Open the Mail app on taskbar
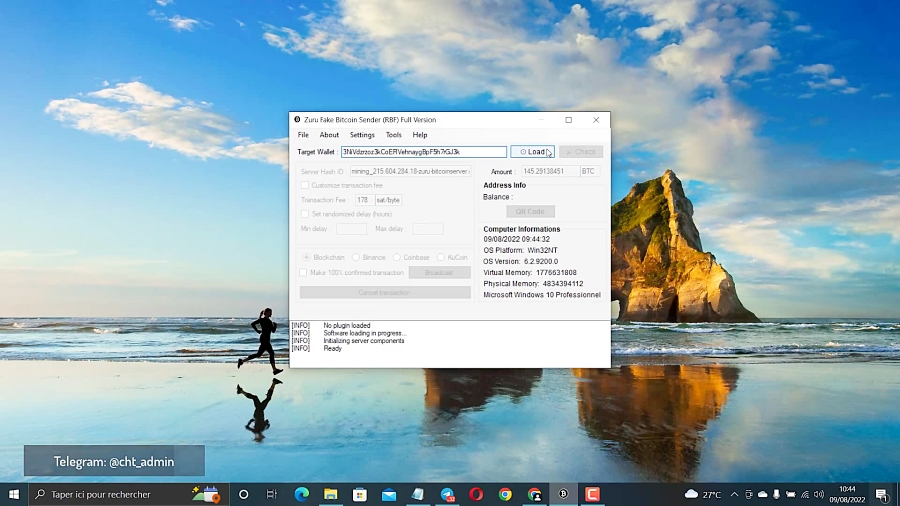The image size is (900, 506). coord(388,494)
